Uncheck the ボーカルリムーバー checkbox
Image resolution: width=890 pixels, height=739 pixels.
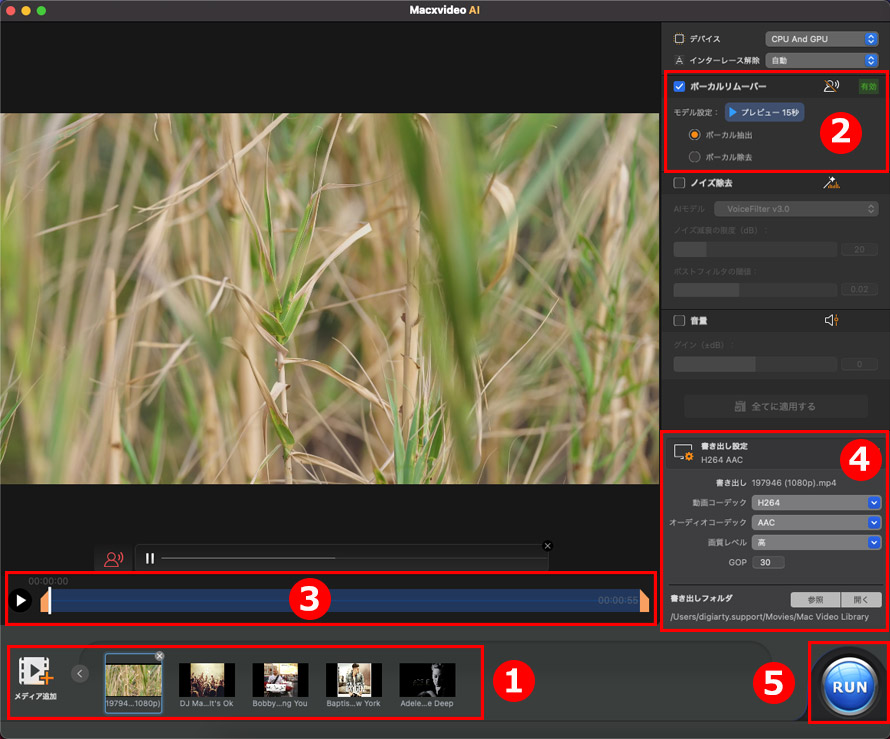pos(680,87)
